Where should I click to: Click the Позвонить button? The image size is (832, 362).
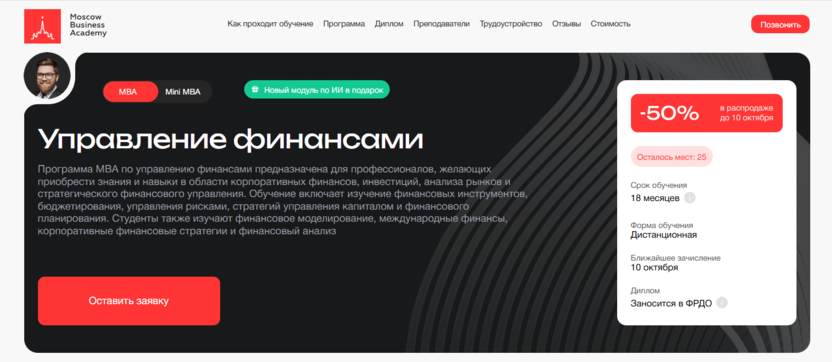780,24
